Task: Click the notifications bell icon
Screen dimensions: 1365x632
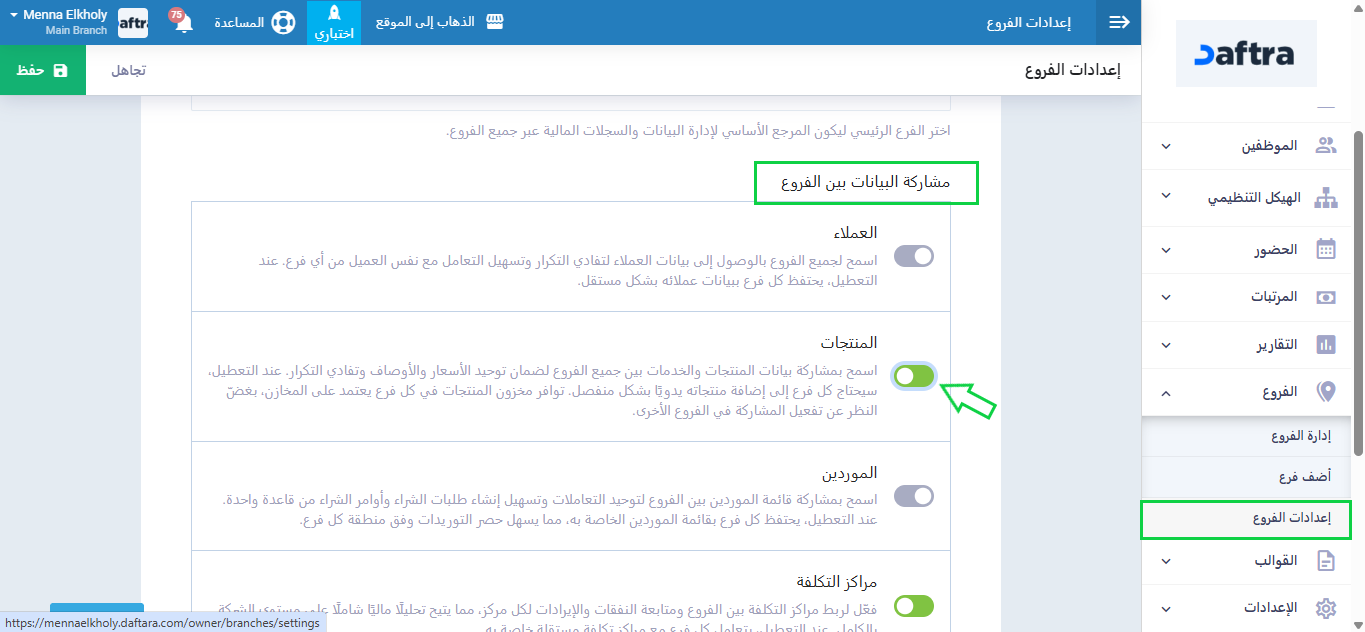Action: point(184,23)
